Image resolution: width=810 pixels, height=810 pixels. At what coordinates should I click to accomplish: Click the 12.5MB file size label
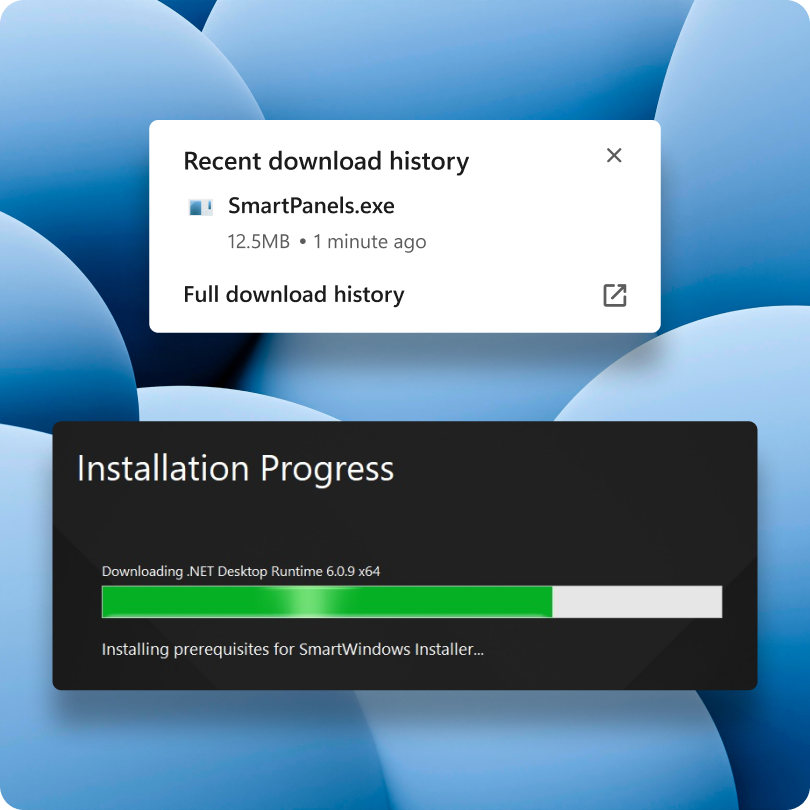point(259,241)
